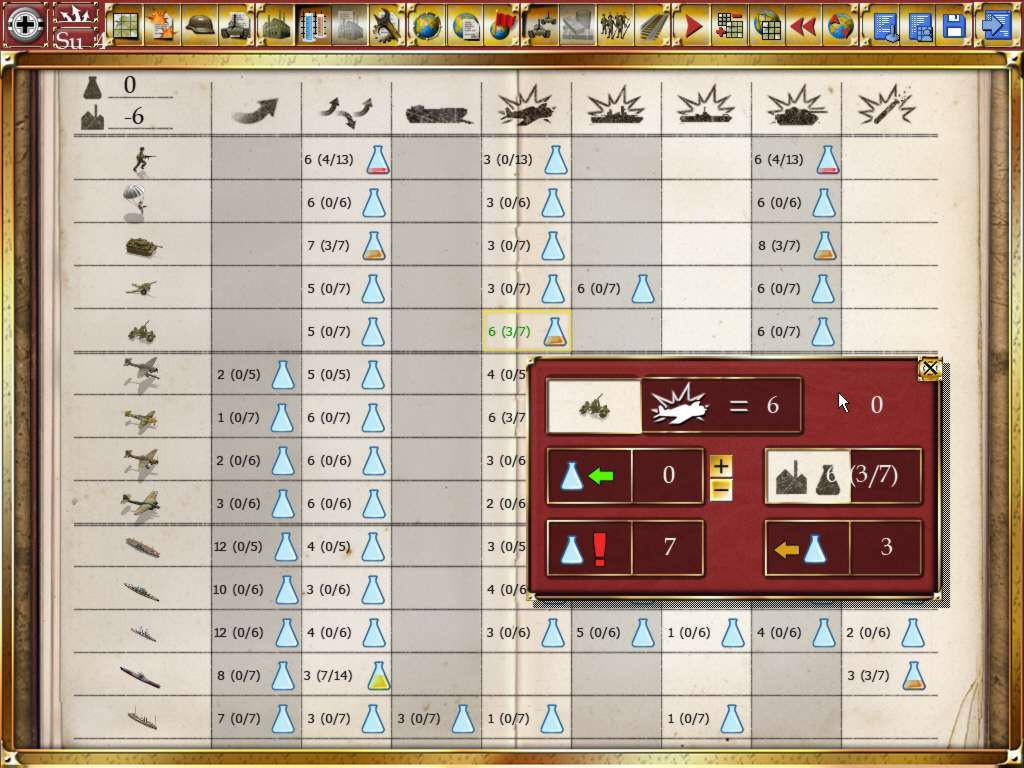This screenshot has width=1024, height=768.
Task: Click the steel helmet icon
Action: (x=200, y=25)
